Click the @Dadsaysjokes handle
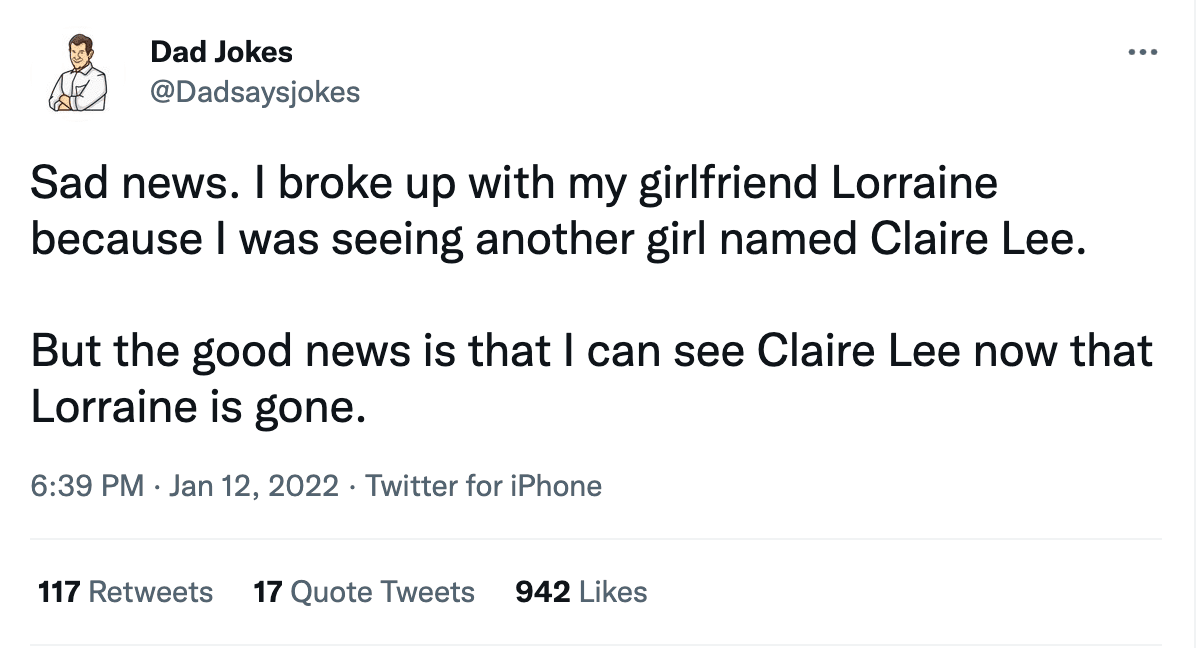 254,92
